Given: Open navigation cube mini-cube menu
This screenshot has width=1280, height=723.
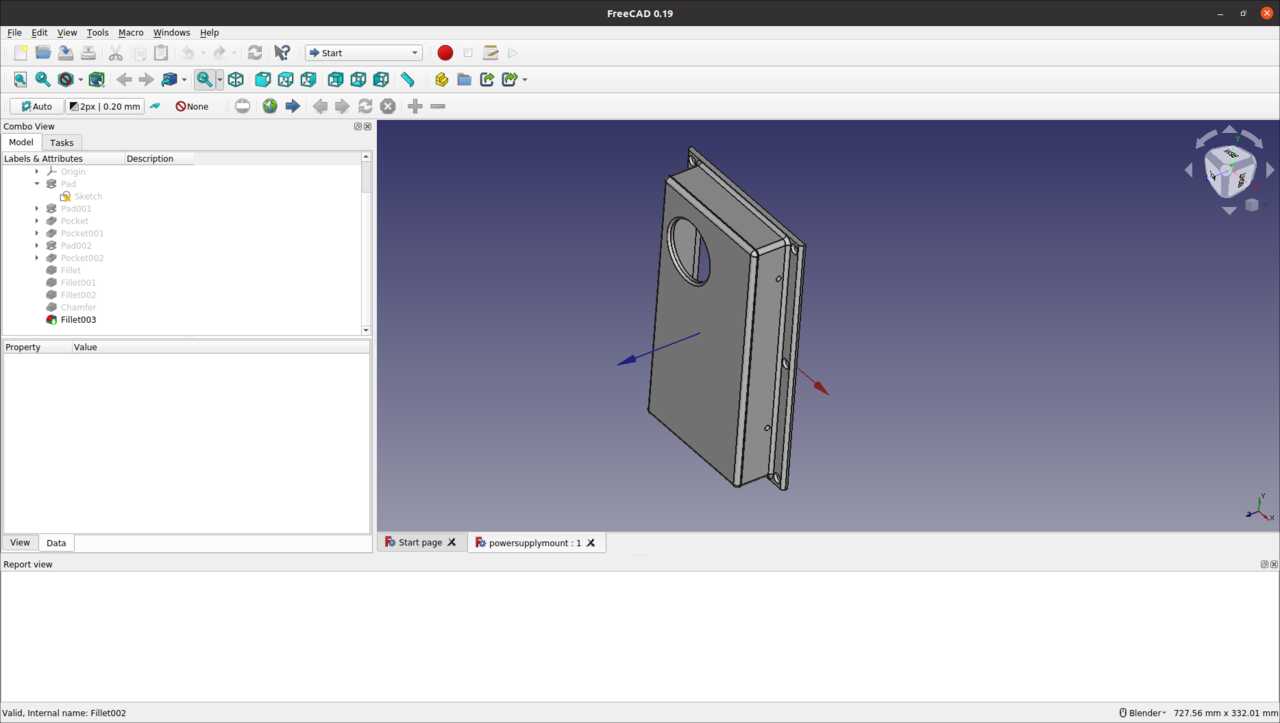Looking at the screenshot, I should tap(1251, 205).
